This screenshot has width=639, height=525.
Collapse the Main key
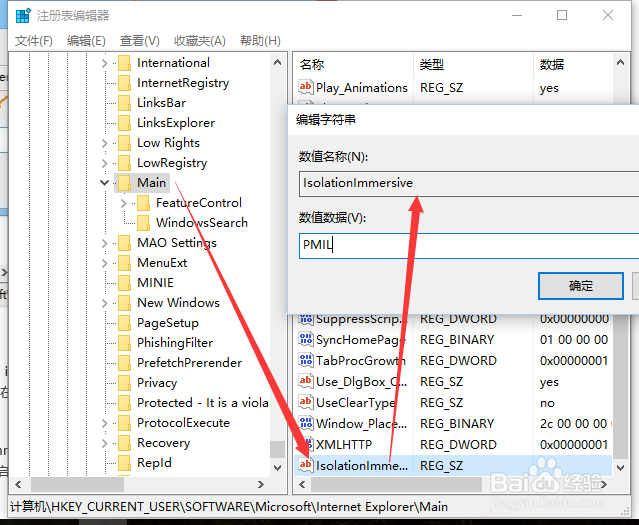click(x=104, y=183)
